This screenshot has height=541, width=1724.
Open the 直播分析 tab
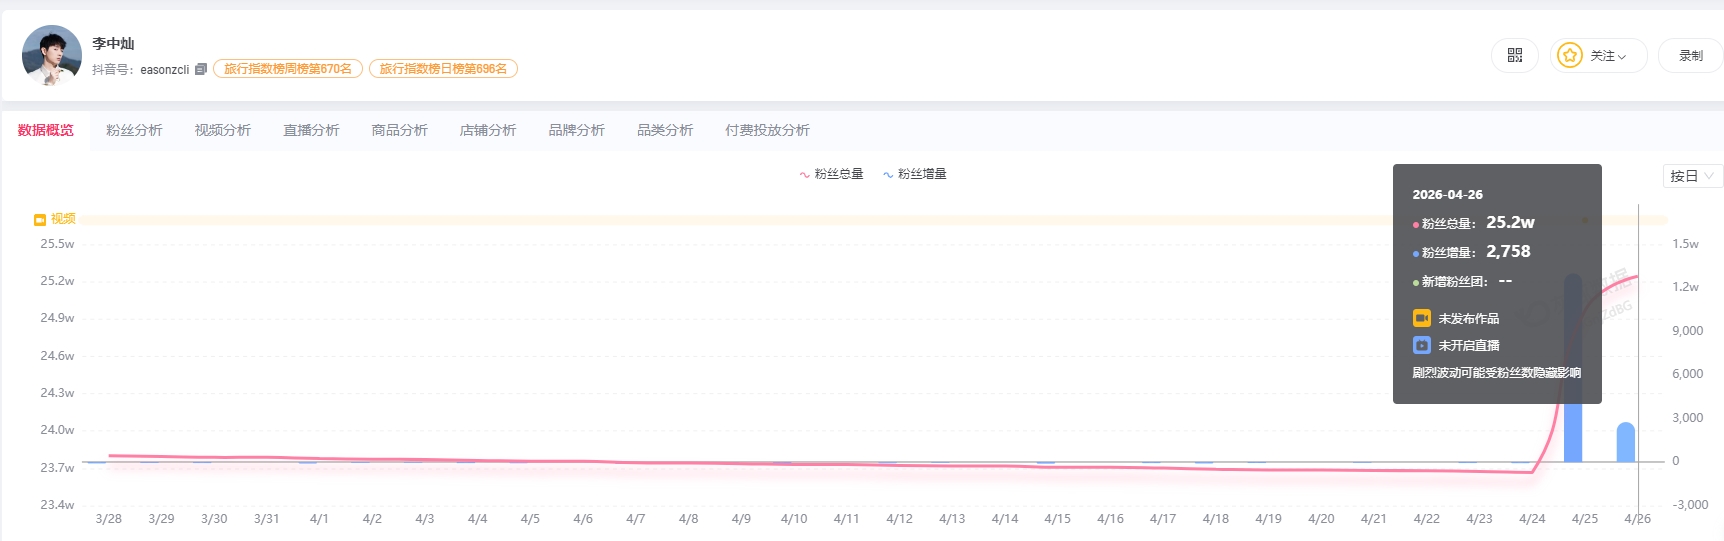click(311, 130)
